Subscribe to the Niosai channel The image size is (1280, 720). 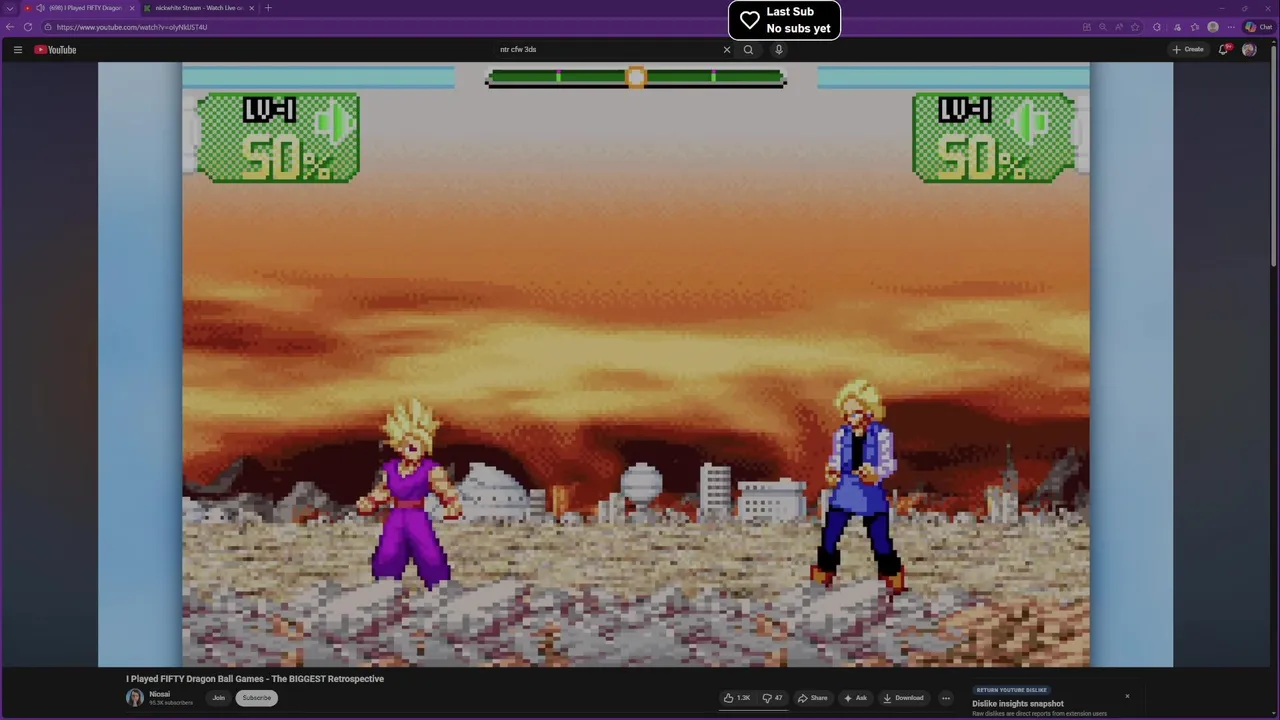(256, 698)
